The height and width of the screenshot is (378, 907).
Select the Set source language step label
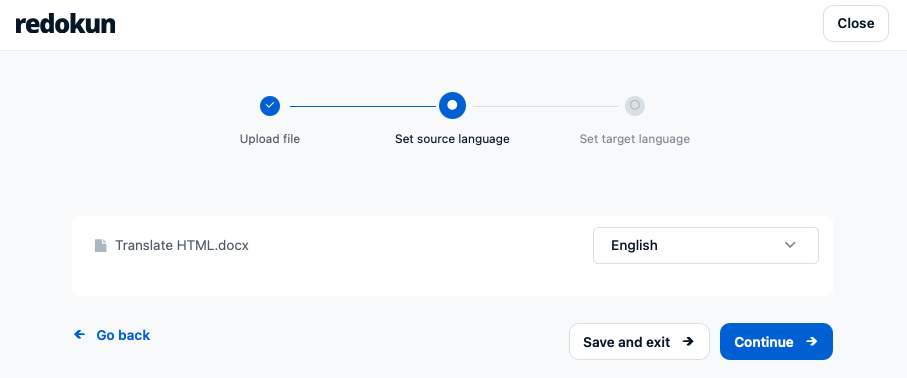point(452,139)
